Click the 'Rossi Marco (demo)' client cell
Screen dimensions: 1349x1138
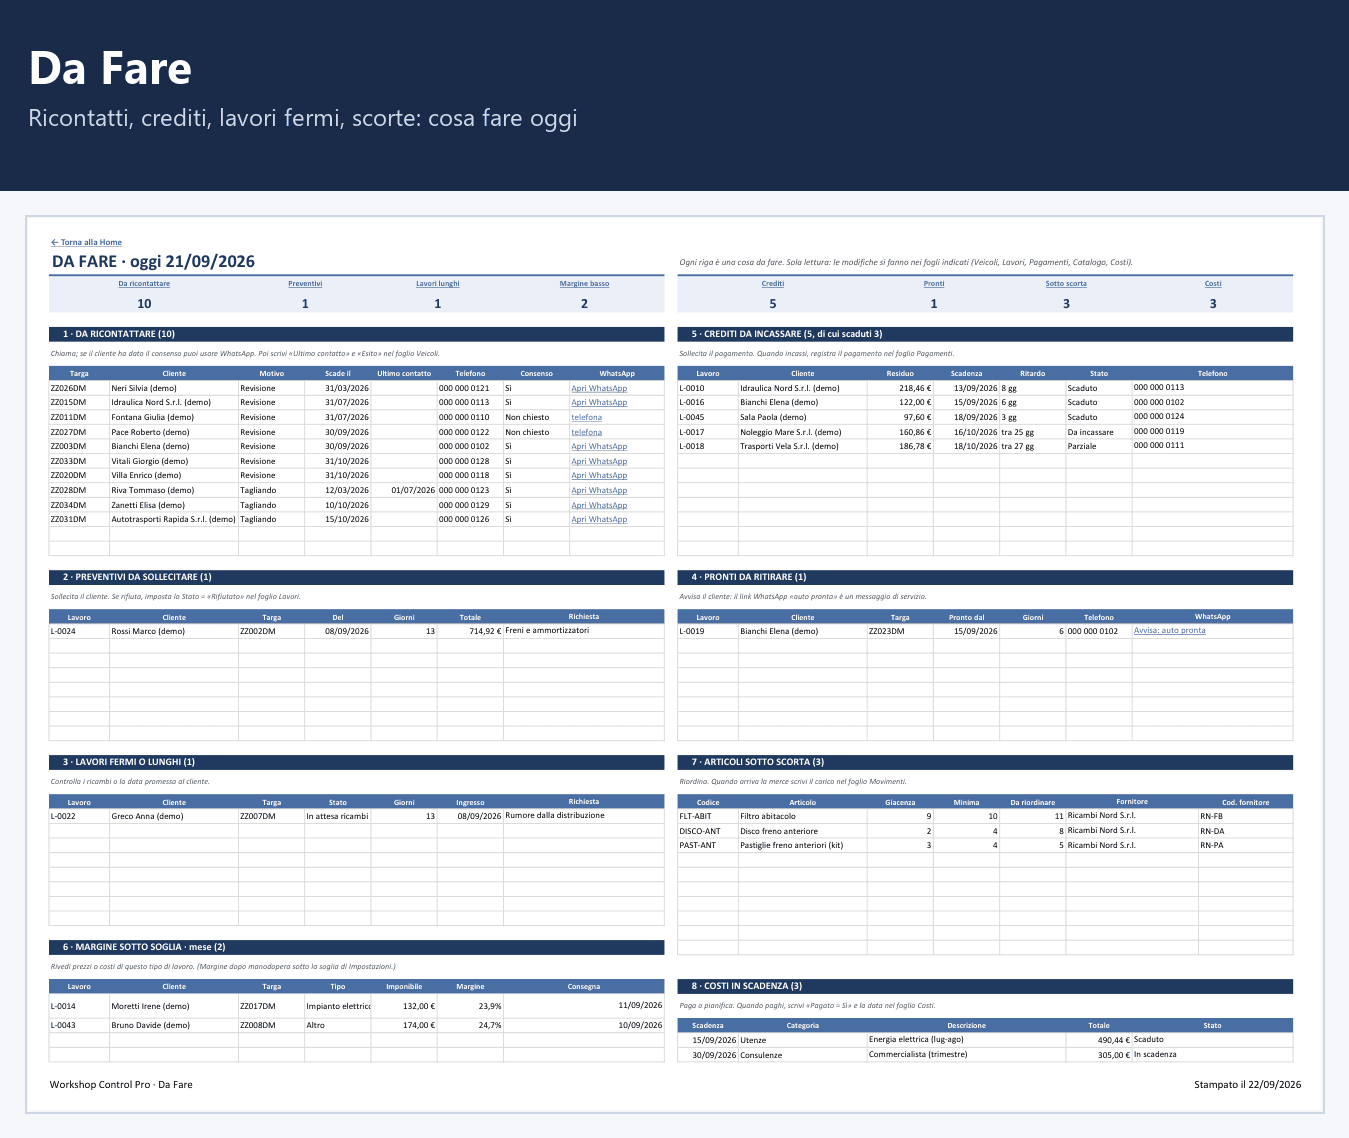click(174, 631)
